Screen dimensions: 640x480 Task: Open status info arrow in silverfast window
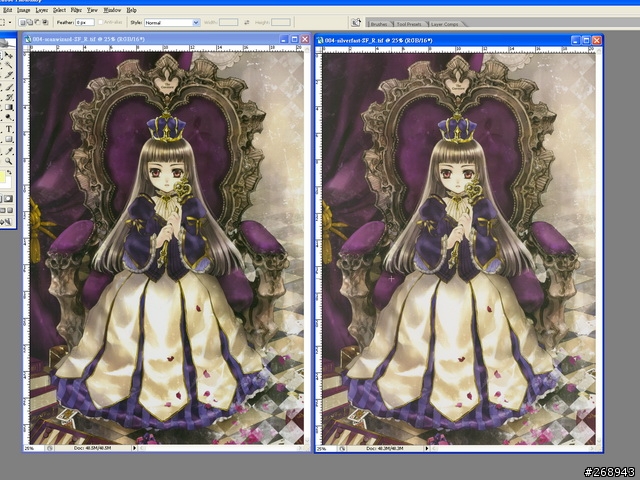click(x=427, y=449)
